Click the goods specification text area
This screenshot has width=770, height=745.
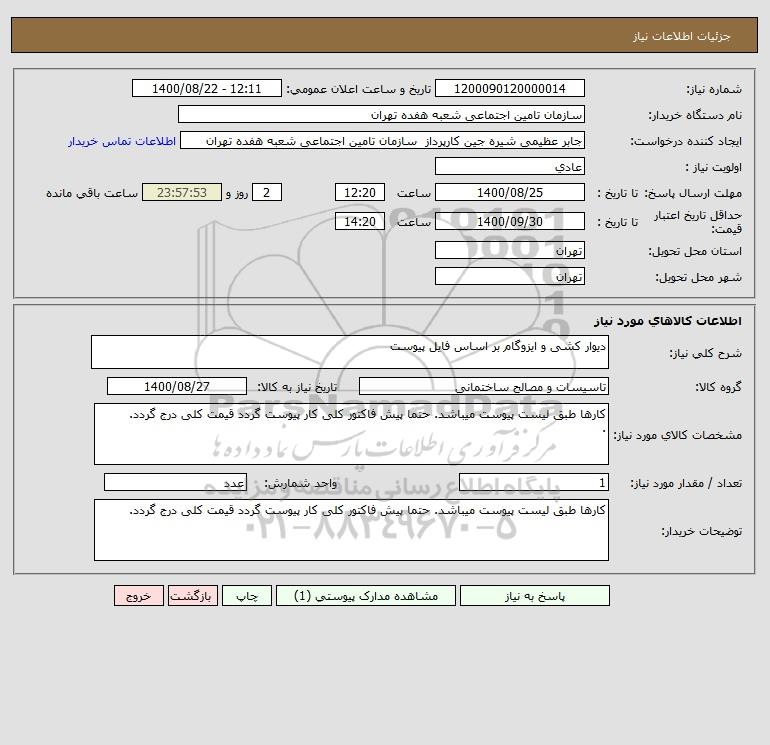[x=351, y=434]
